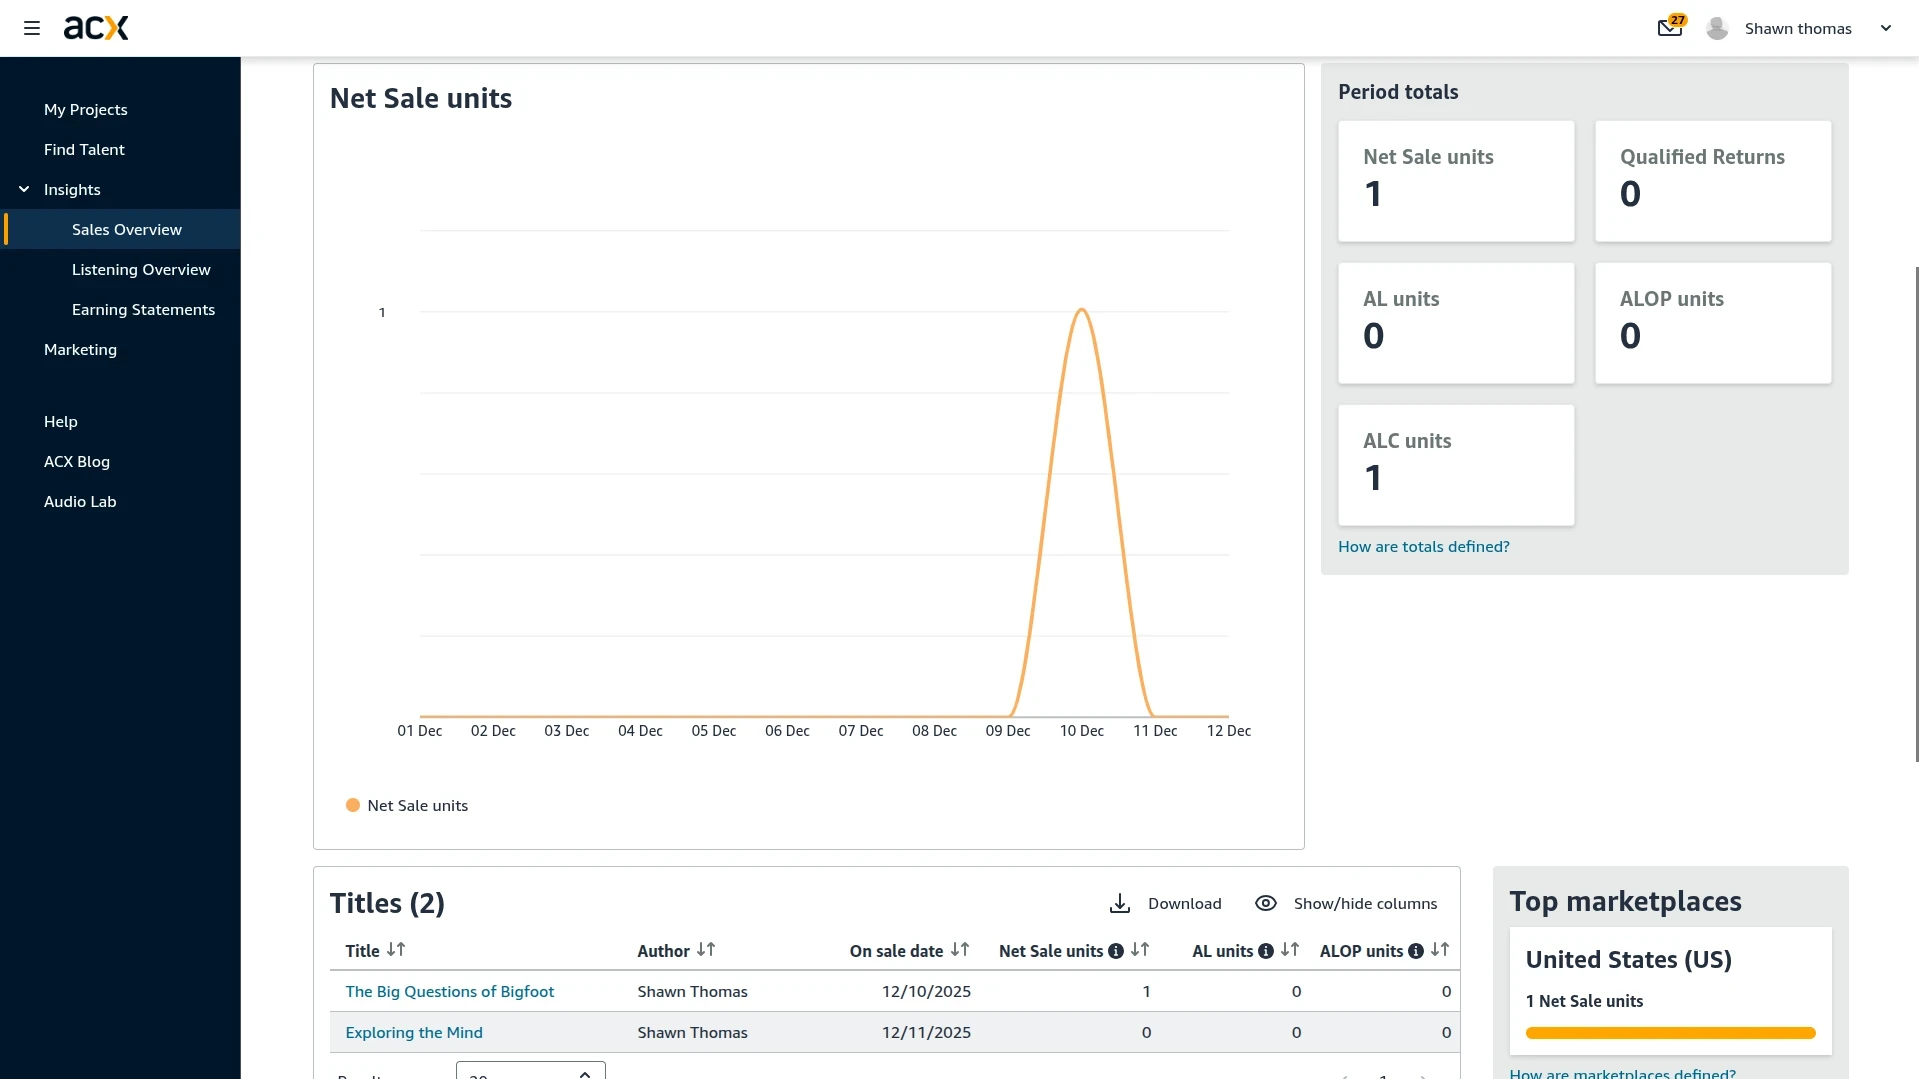Viewport: 1919px width, 1079px height.
Task: Open the messages inbox envelope icon
Action: point(1669,28)
